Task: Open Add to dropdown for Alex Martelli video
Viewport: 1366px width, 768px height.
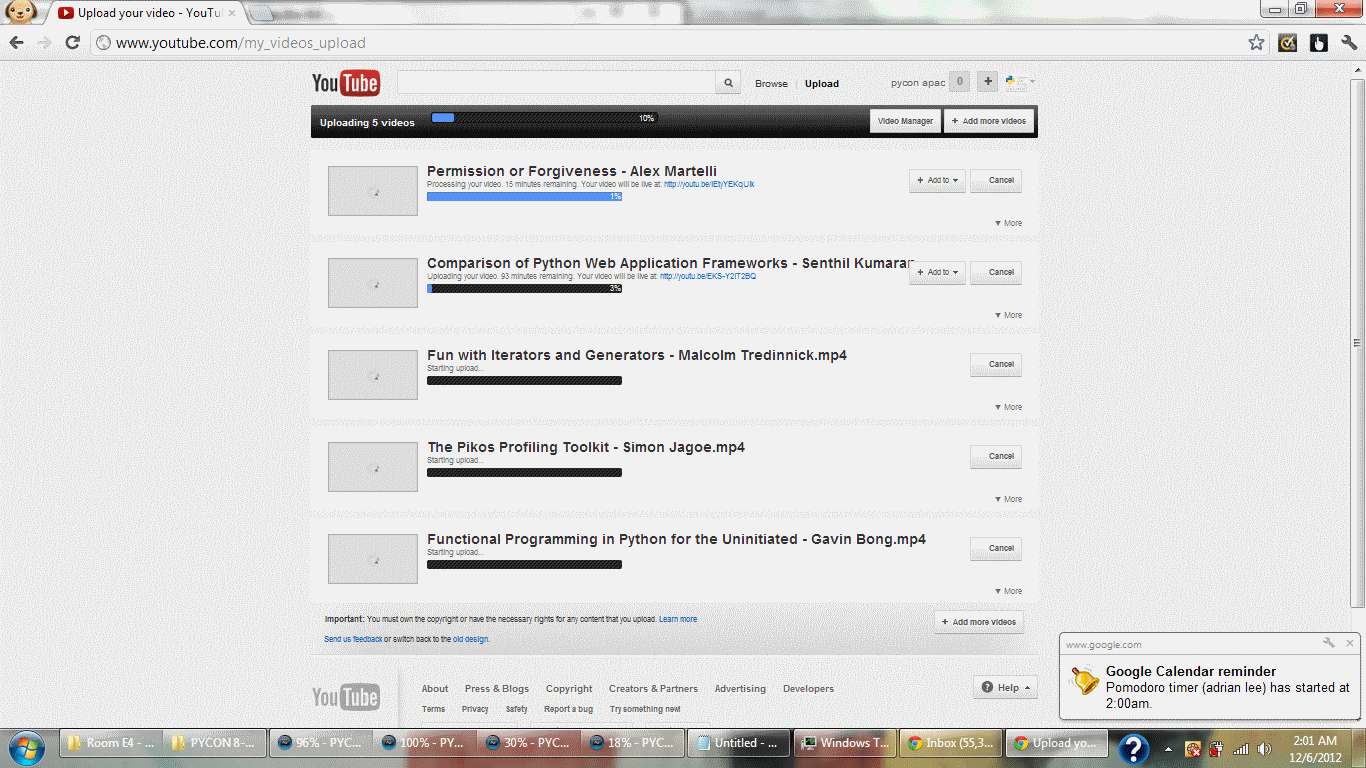Action: (937, 180)
